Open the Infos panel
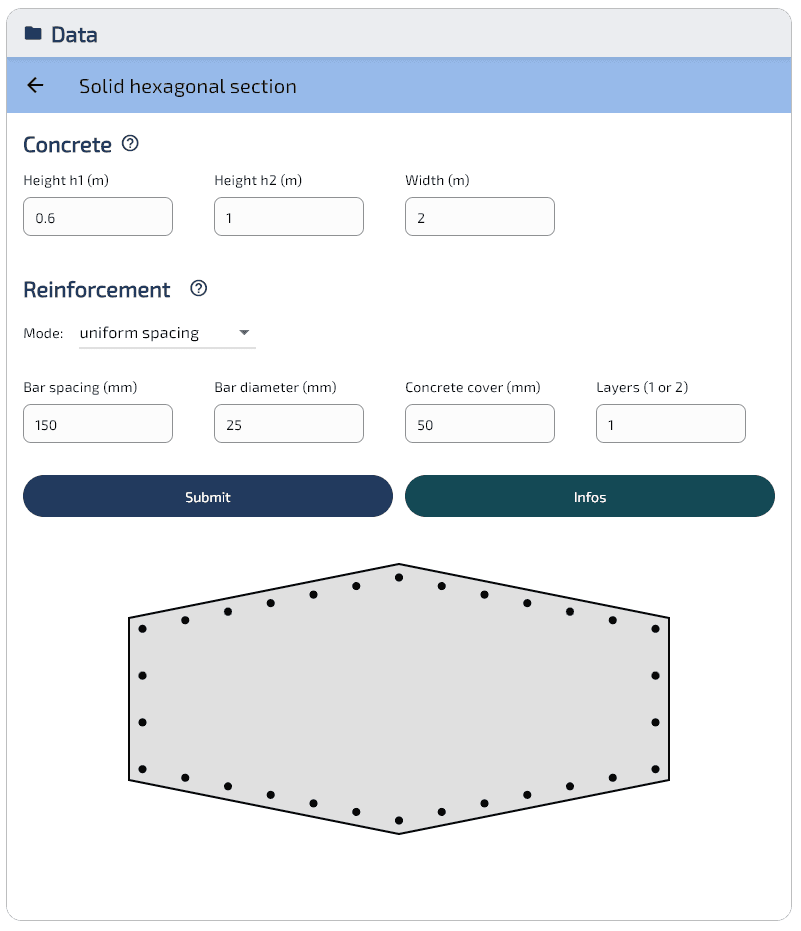Screen dimensions: 801x931 click(589, 496)
